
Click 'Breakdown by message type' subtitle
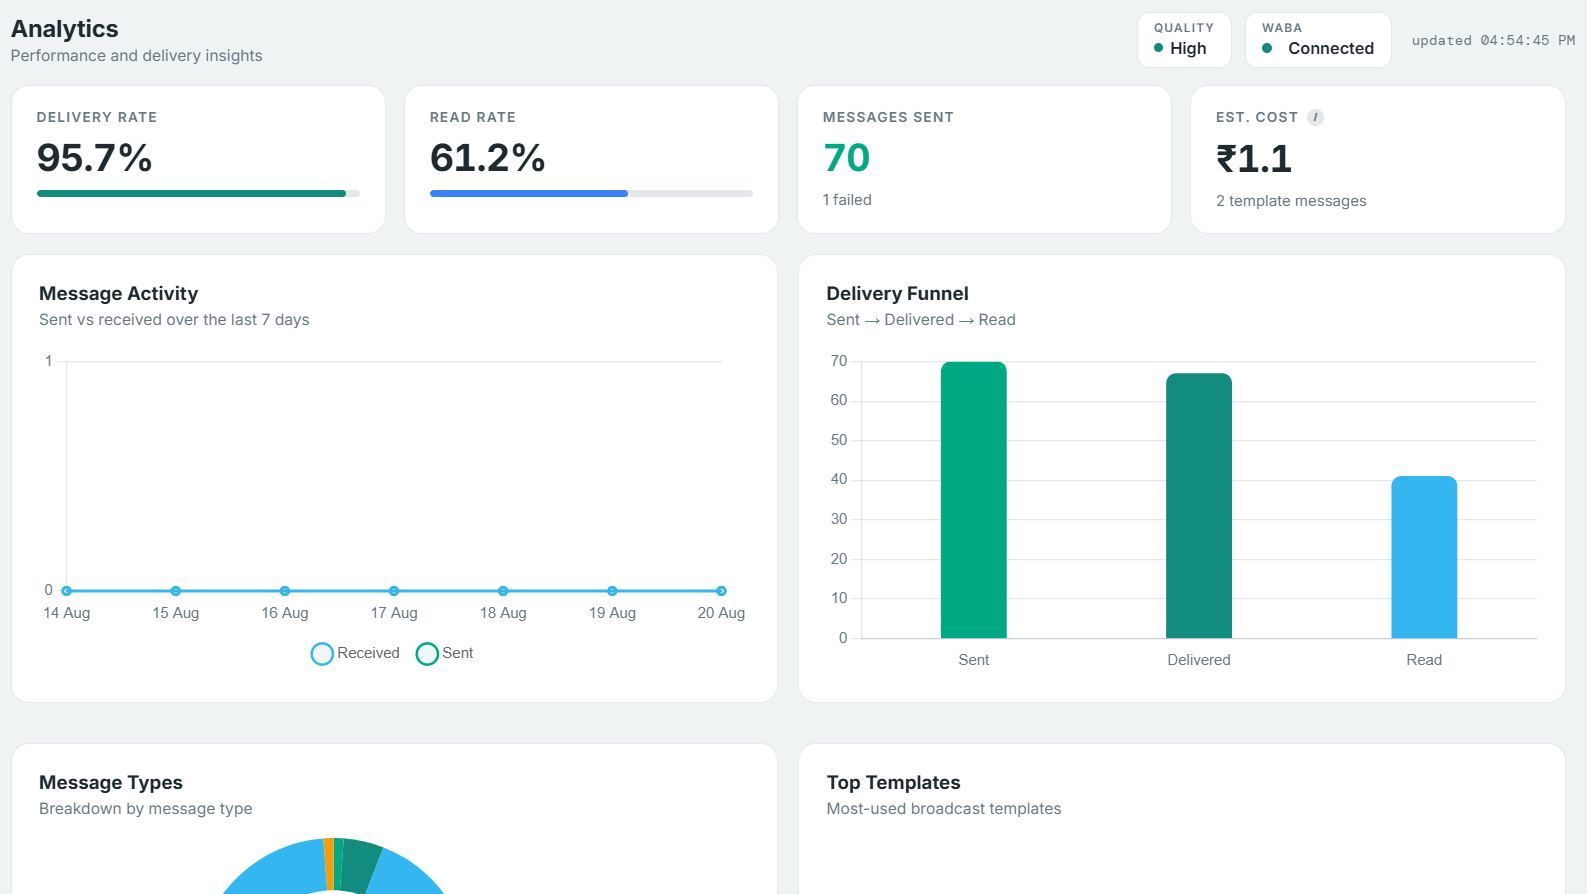(146, 809)
